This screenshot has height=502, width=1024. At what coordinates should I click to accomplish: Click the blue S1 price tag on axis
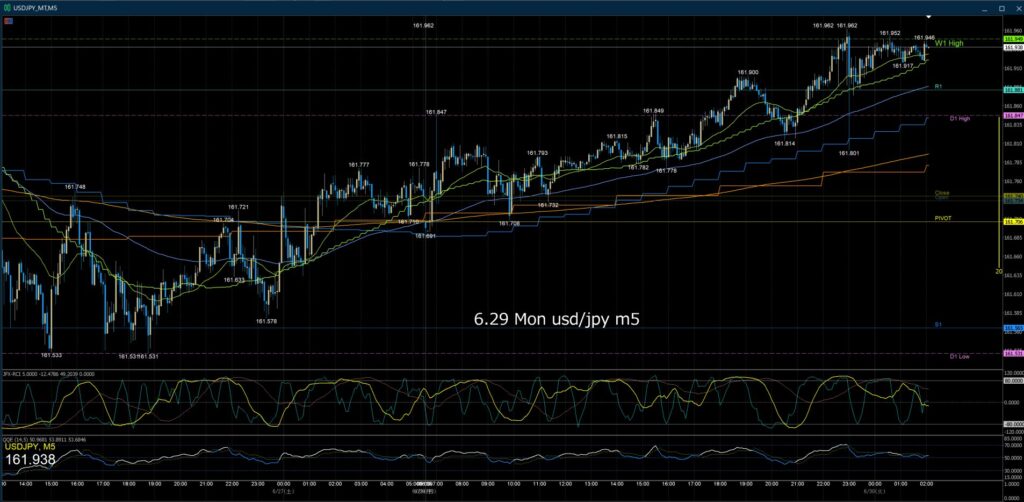click(1012, 328)
